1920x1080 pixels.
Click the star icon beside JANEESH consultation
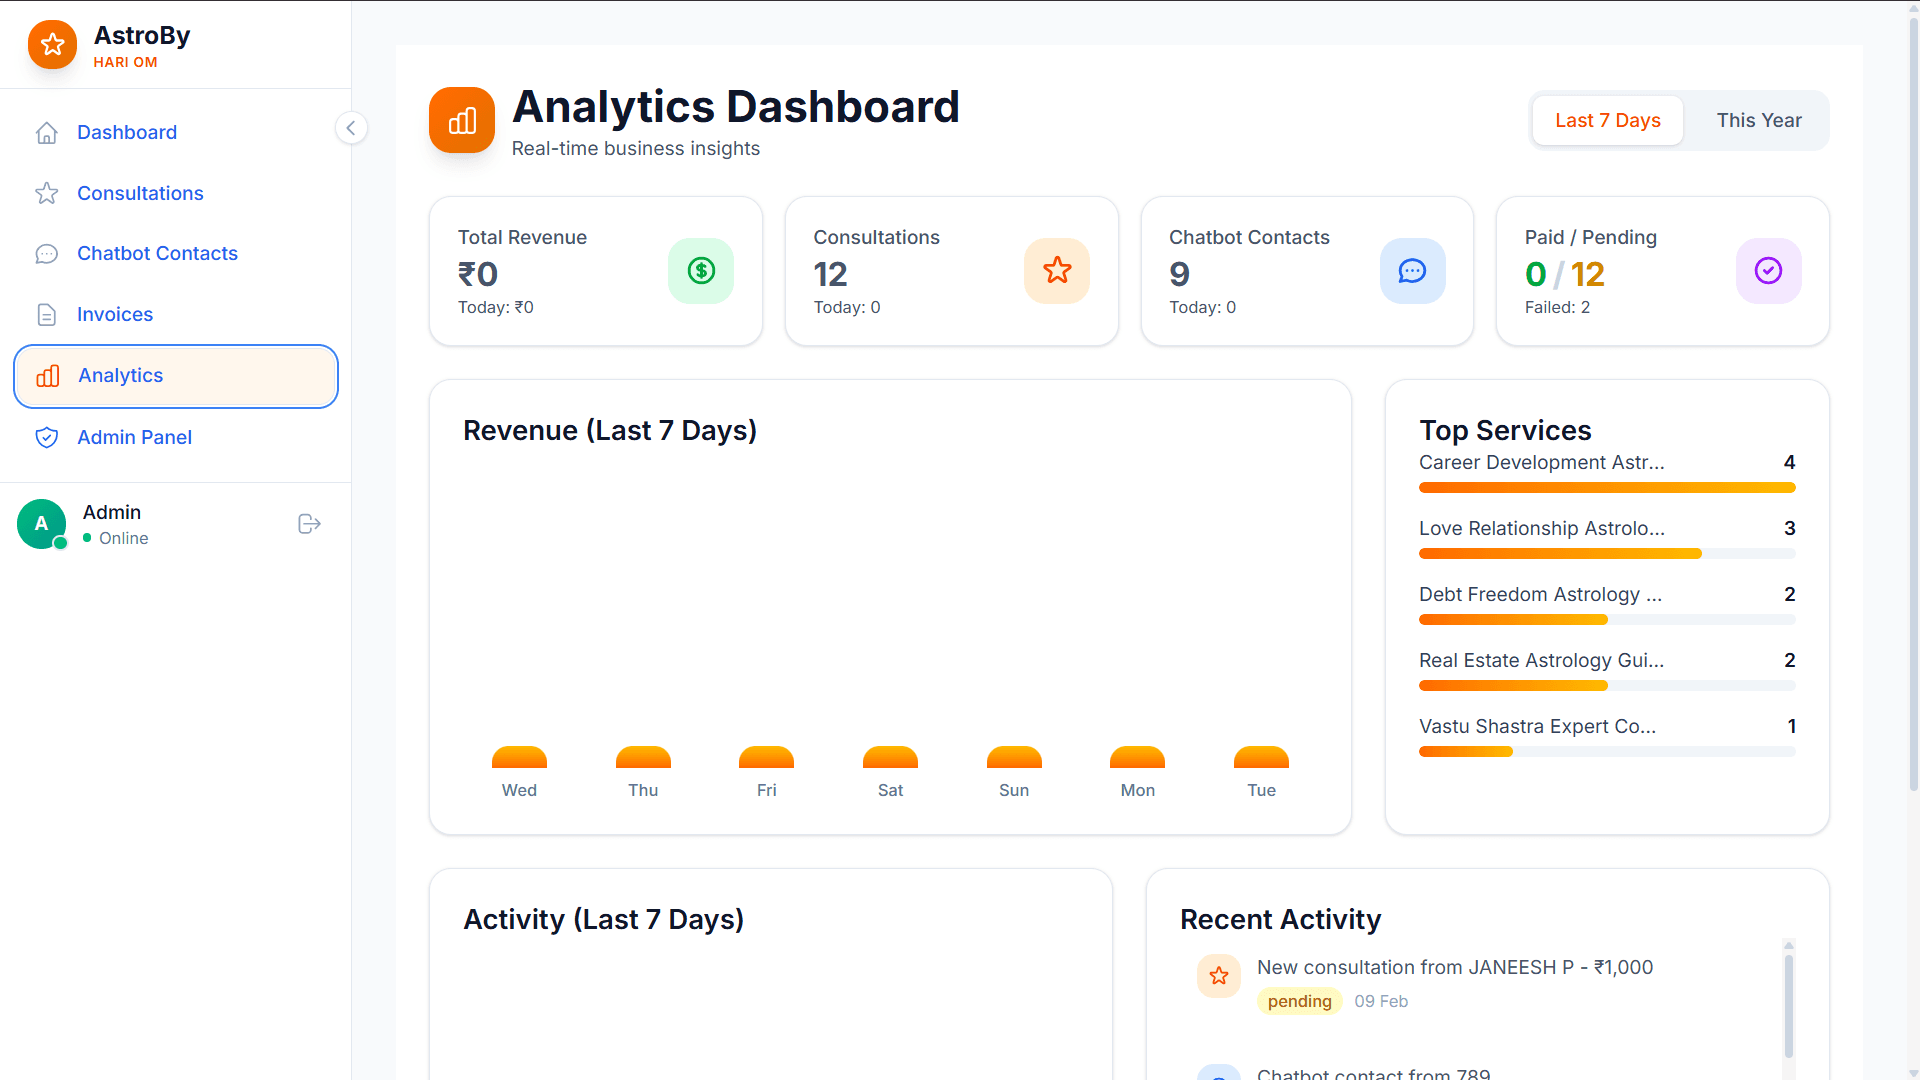tap(1218, 976)
